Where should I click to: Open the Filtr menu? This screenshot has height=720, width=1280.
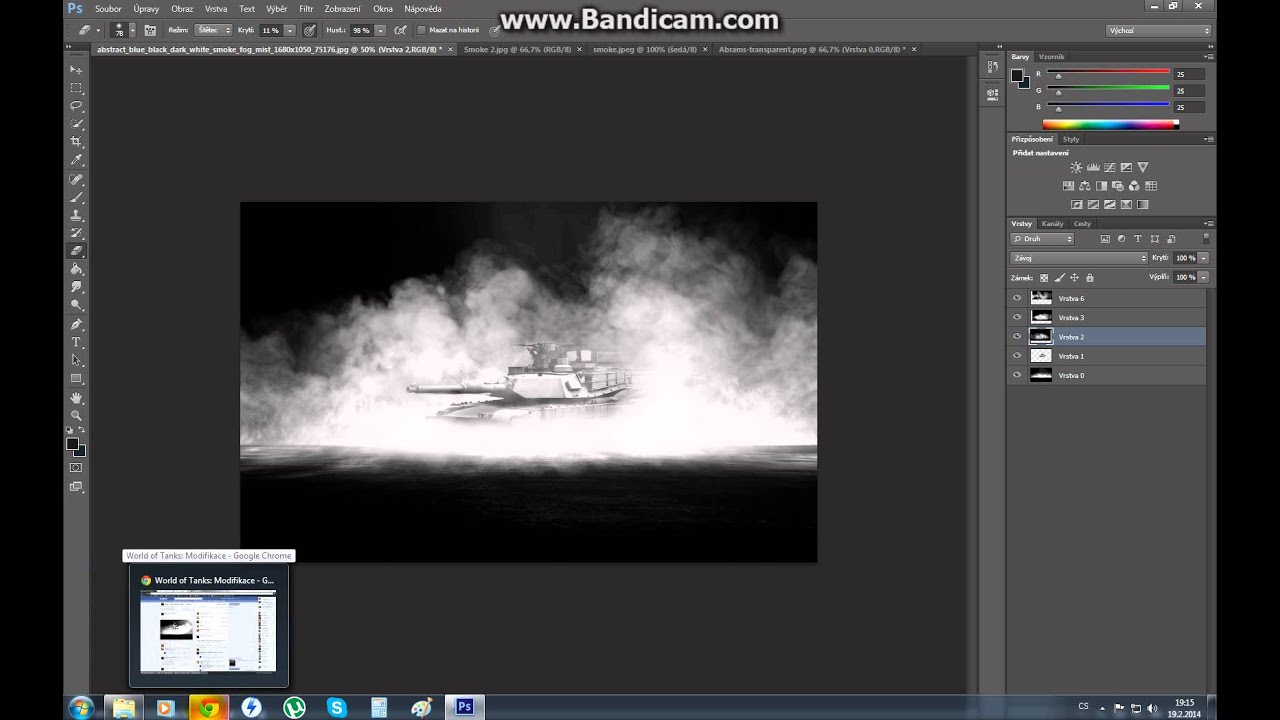[306, 9]
